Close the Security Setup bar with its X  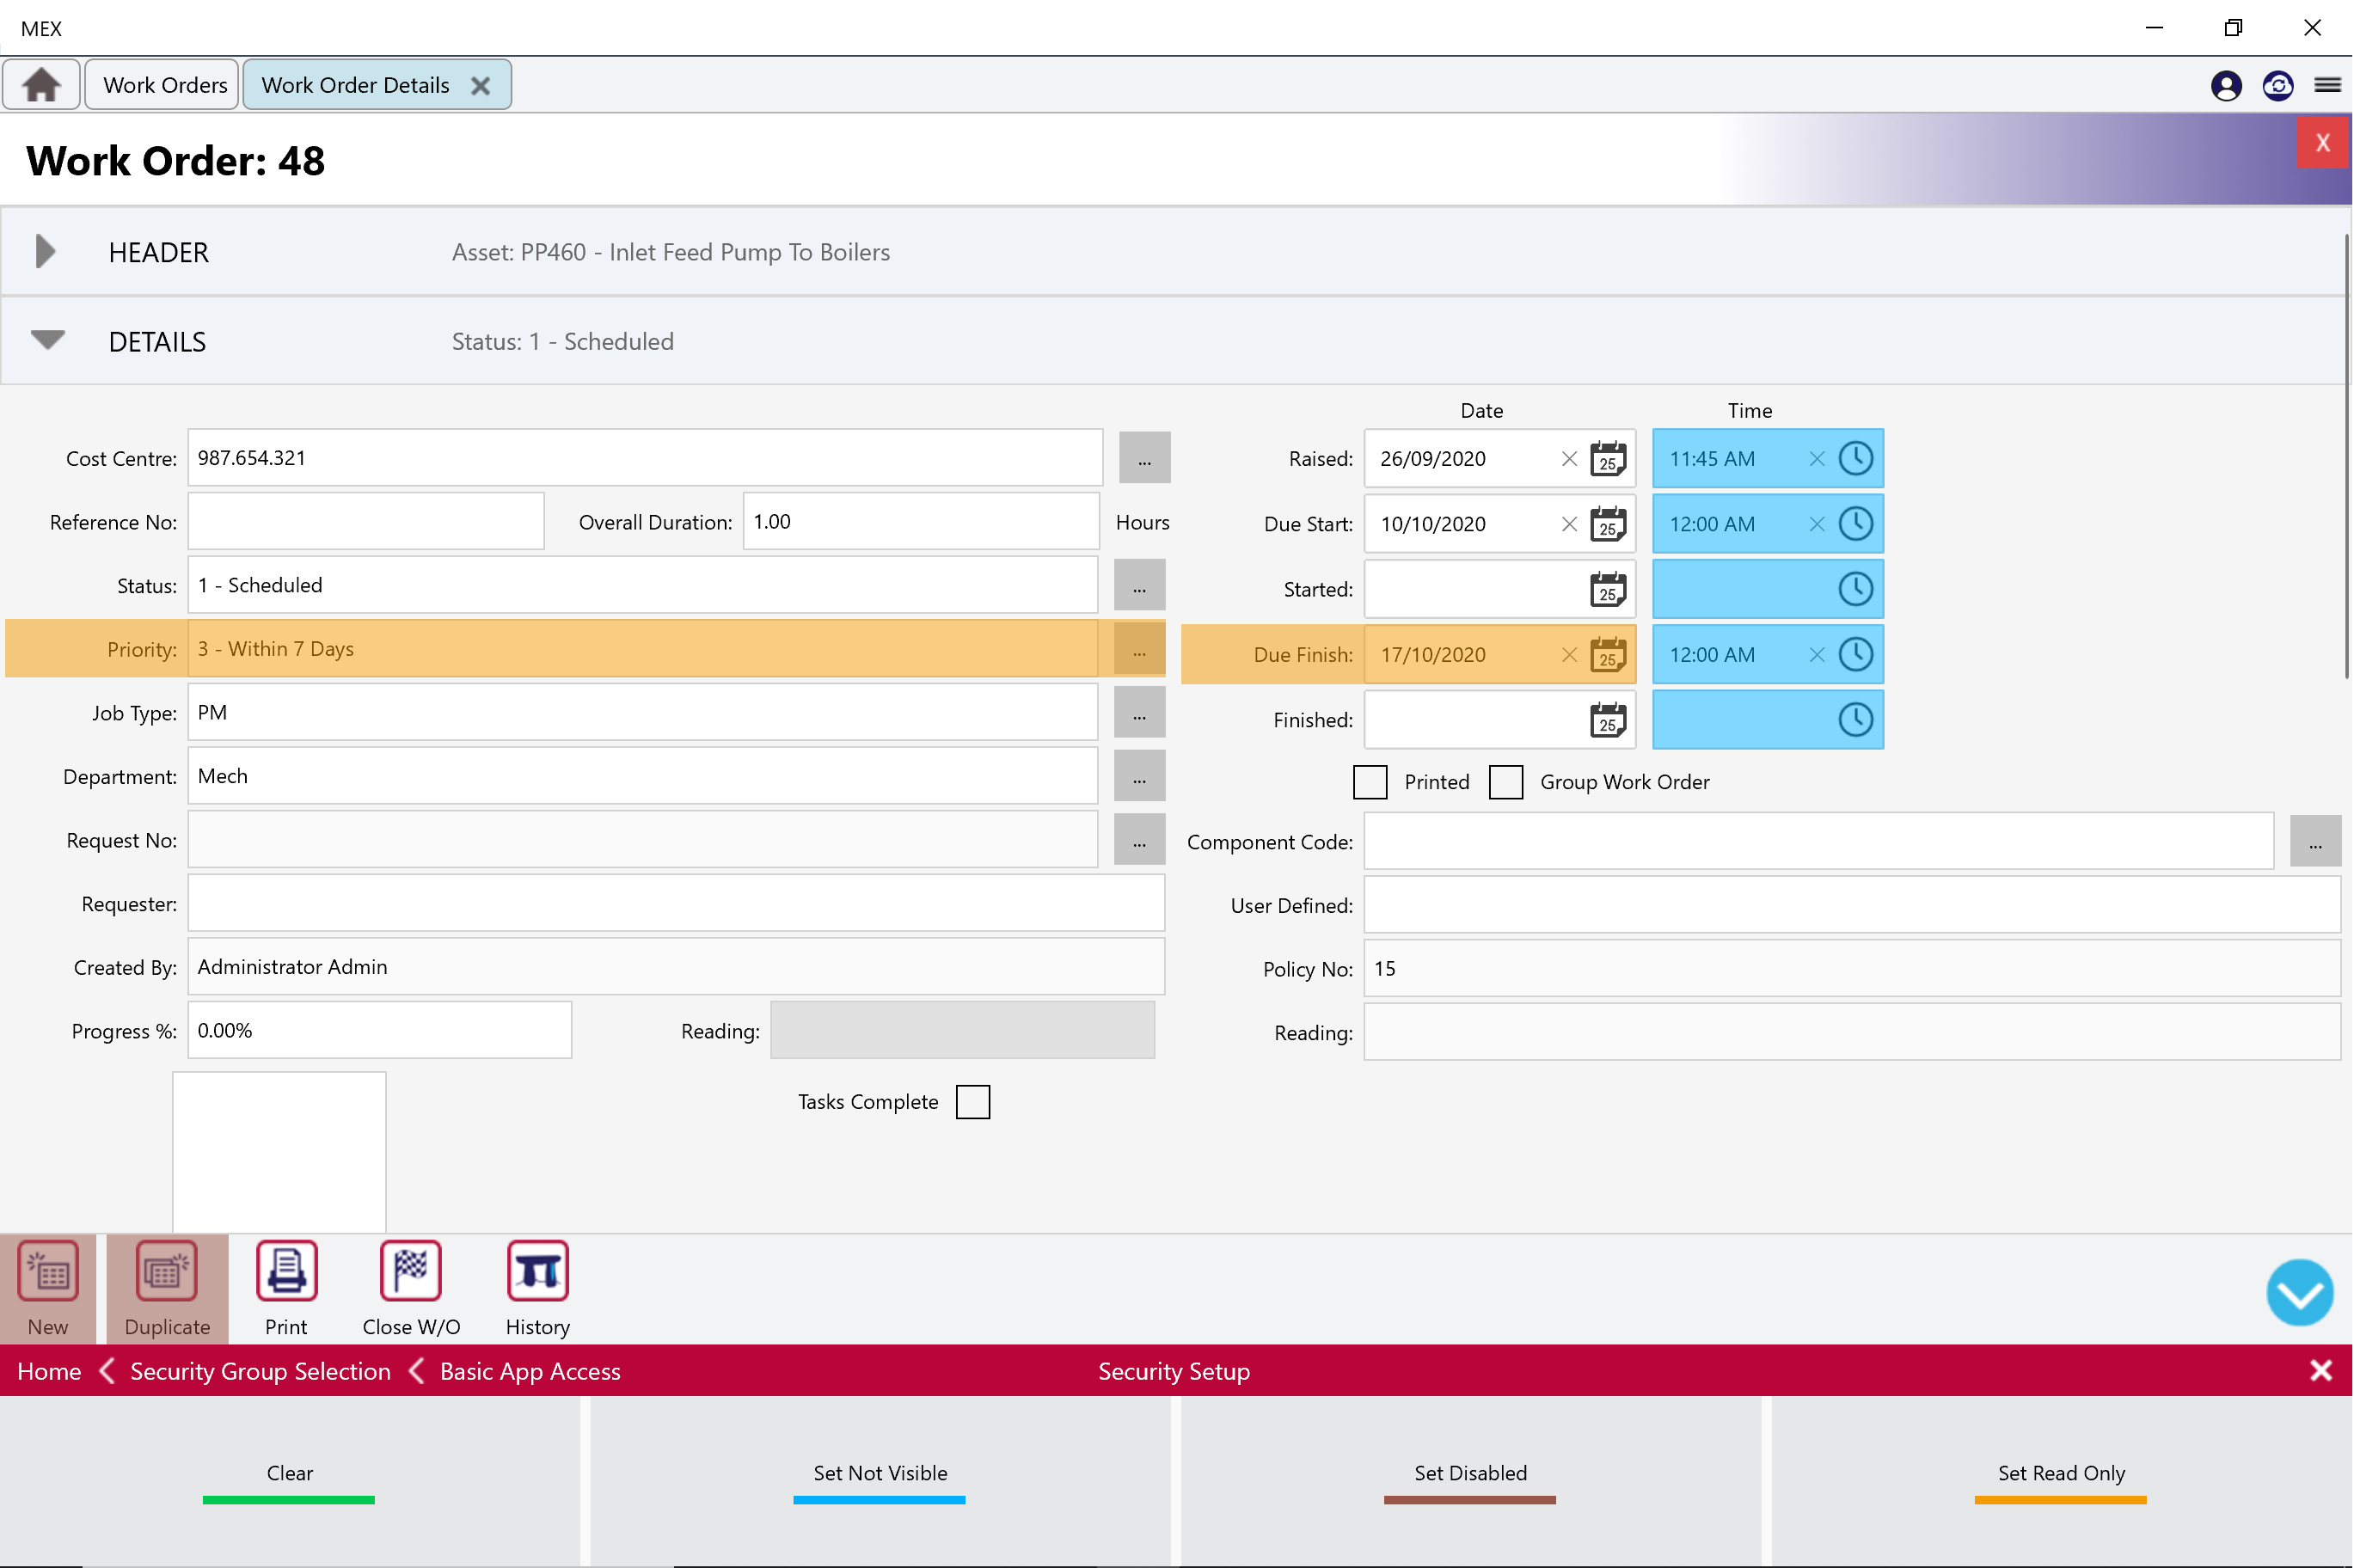click(2321, 1371)
